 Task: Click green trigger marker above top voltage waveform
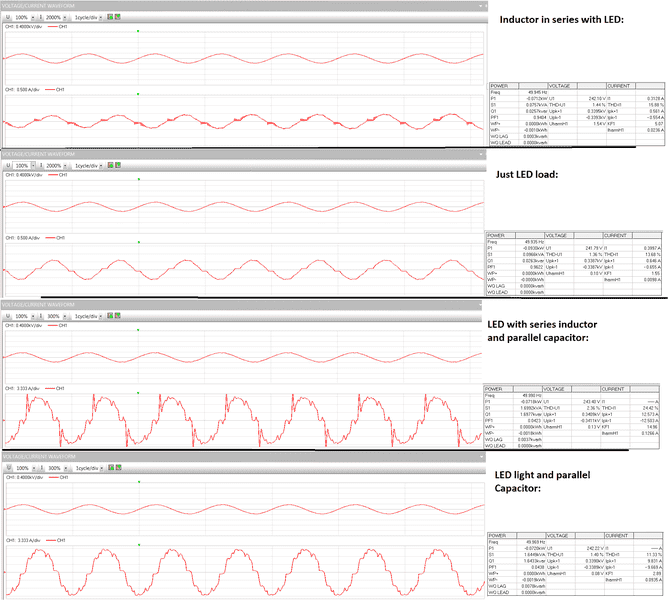coord(138,31)
